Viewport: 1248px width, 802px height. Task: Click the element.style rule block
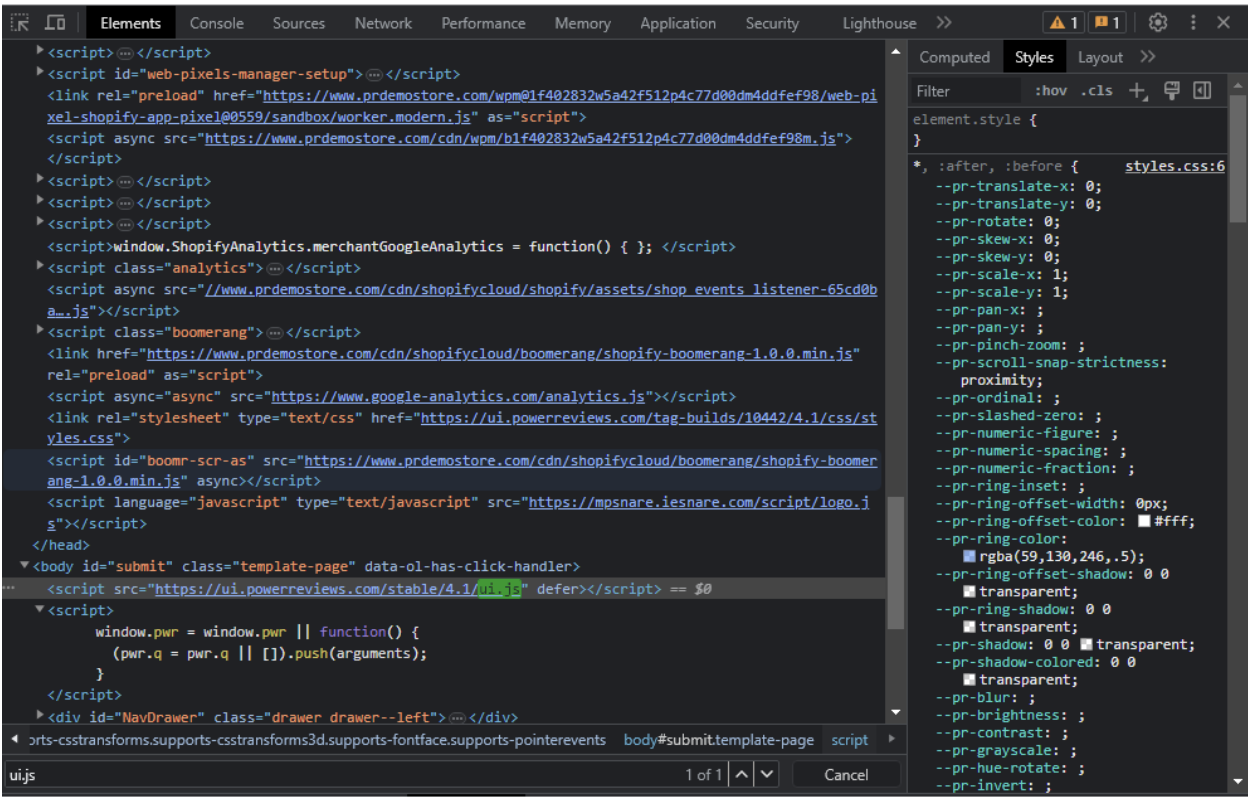pos(1068,129)
